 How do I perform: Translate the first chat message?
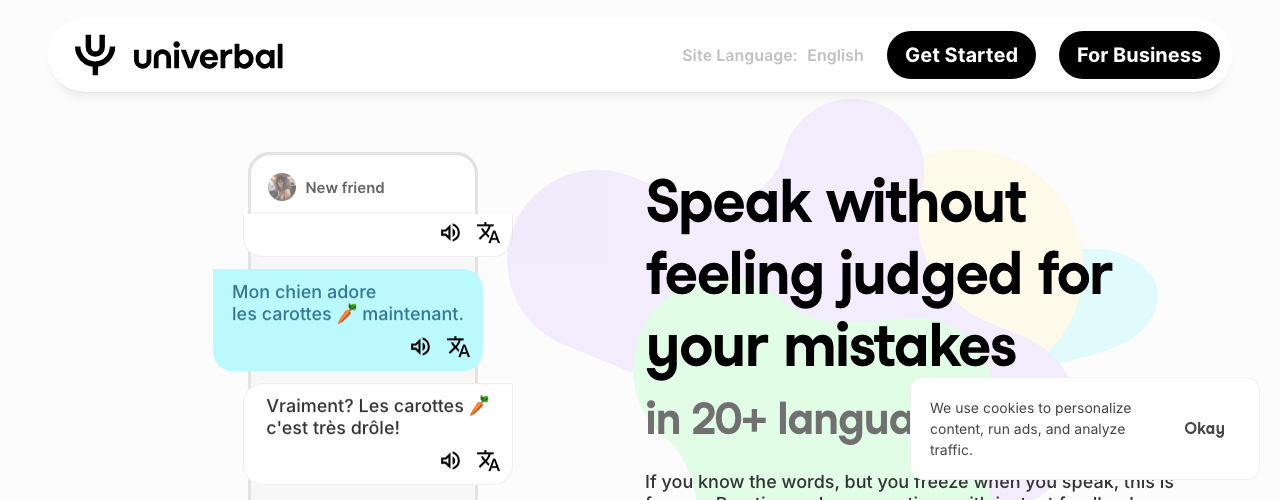click(x=488, y=233)
